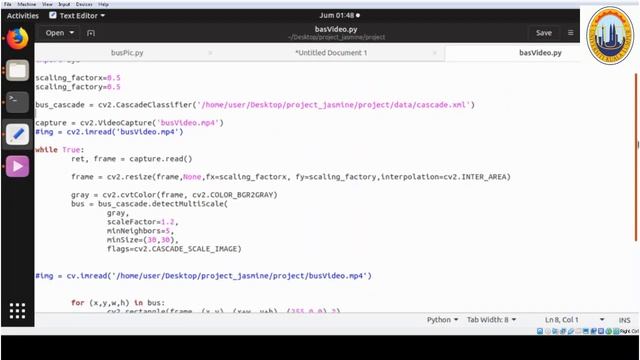Open the Files manager dock icon
Screen dimensions: 640x360
click(17, 70)
